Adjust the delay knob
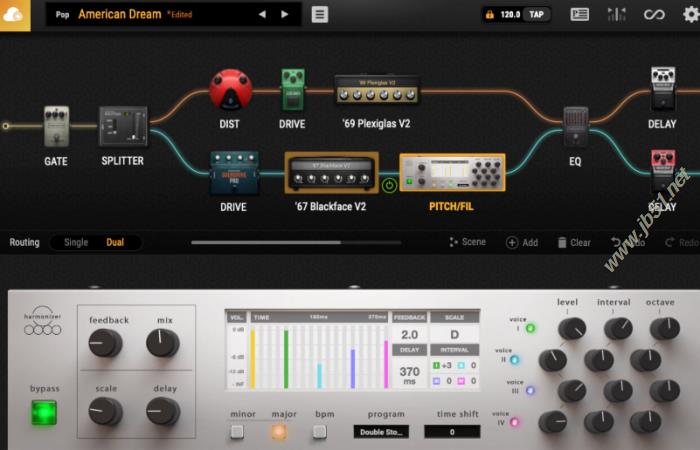 click(x=163, y=411)
